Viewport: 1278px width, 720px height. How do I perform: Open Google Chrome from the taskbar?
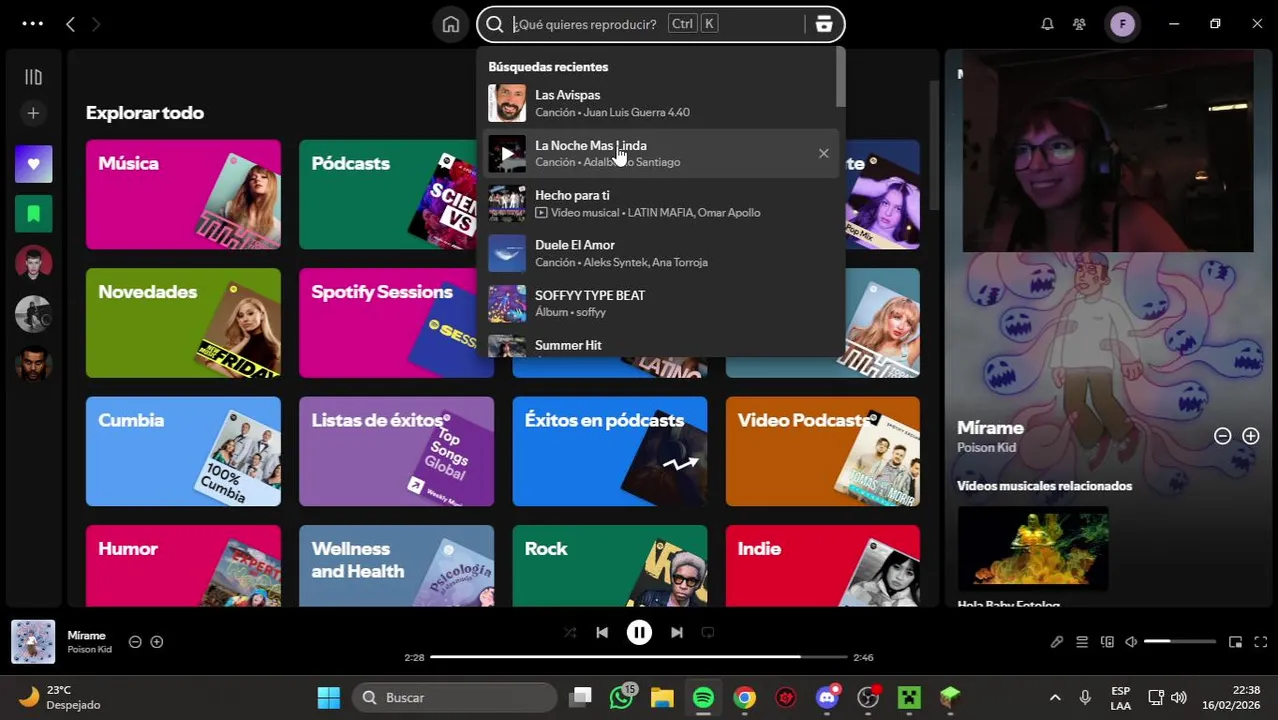tap(745, 697)
